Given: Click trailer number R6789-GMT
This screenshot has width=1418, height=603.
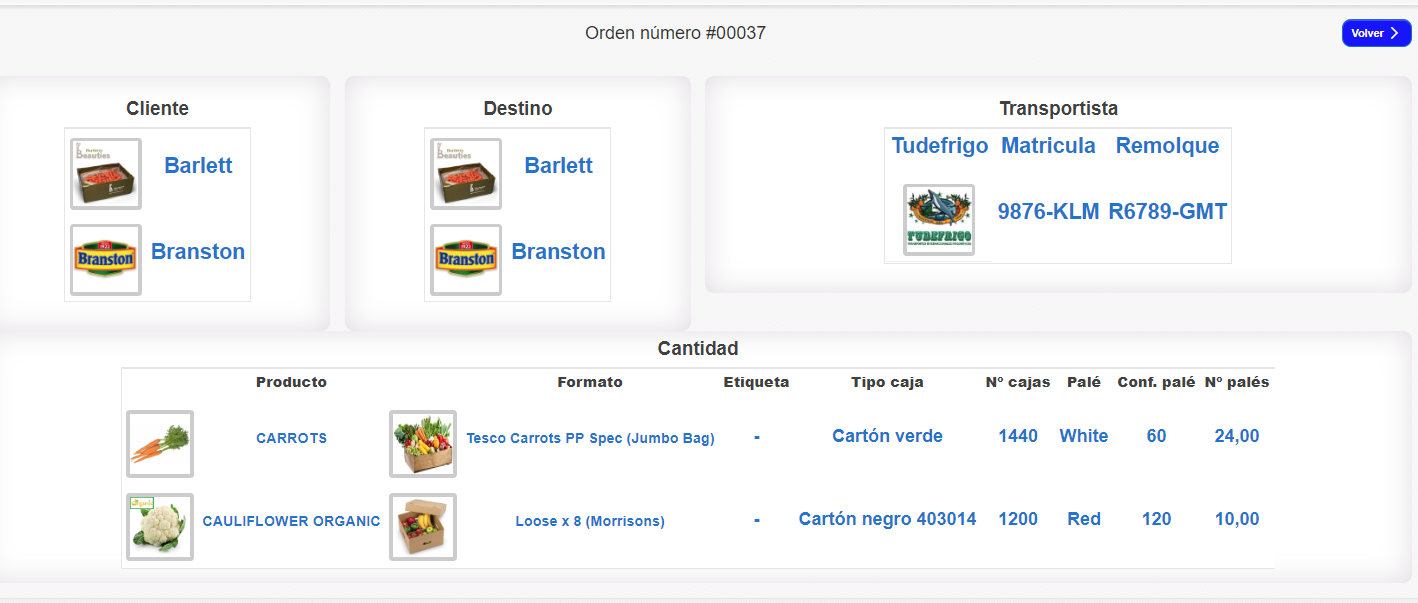Looking at the screenshot, I should [1167, 212].
